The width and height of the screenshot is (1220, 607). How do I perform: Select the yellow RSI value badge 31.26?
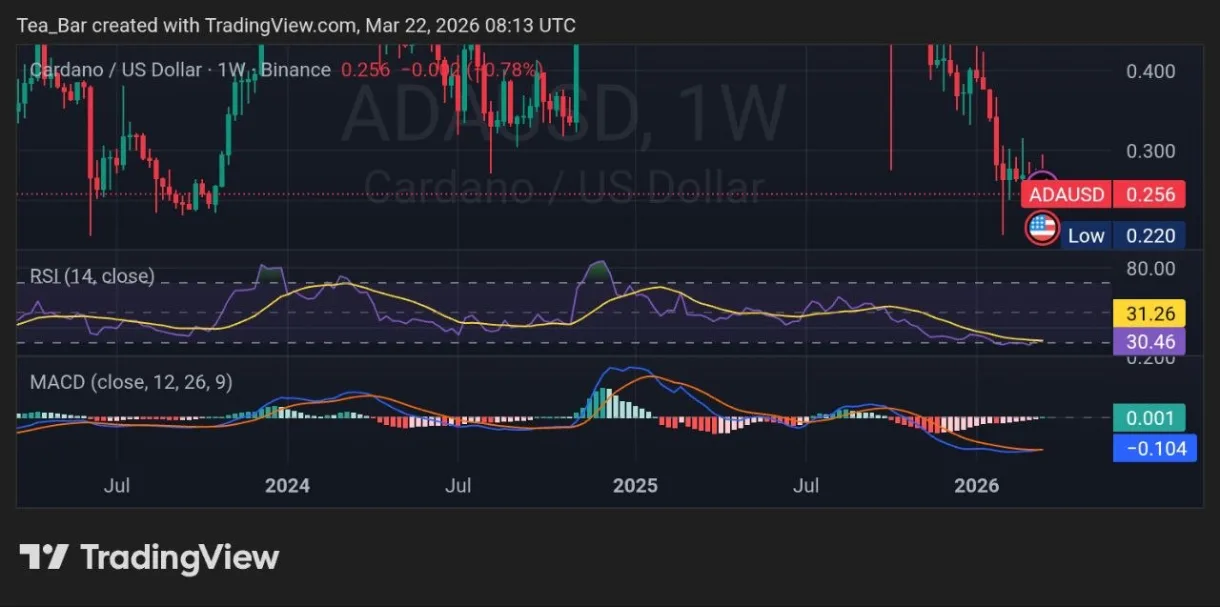(x=1150, y=313)
